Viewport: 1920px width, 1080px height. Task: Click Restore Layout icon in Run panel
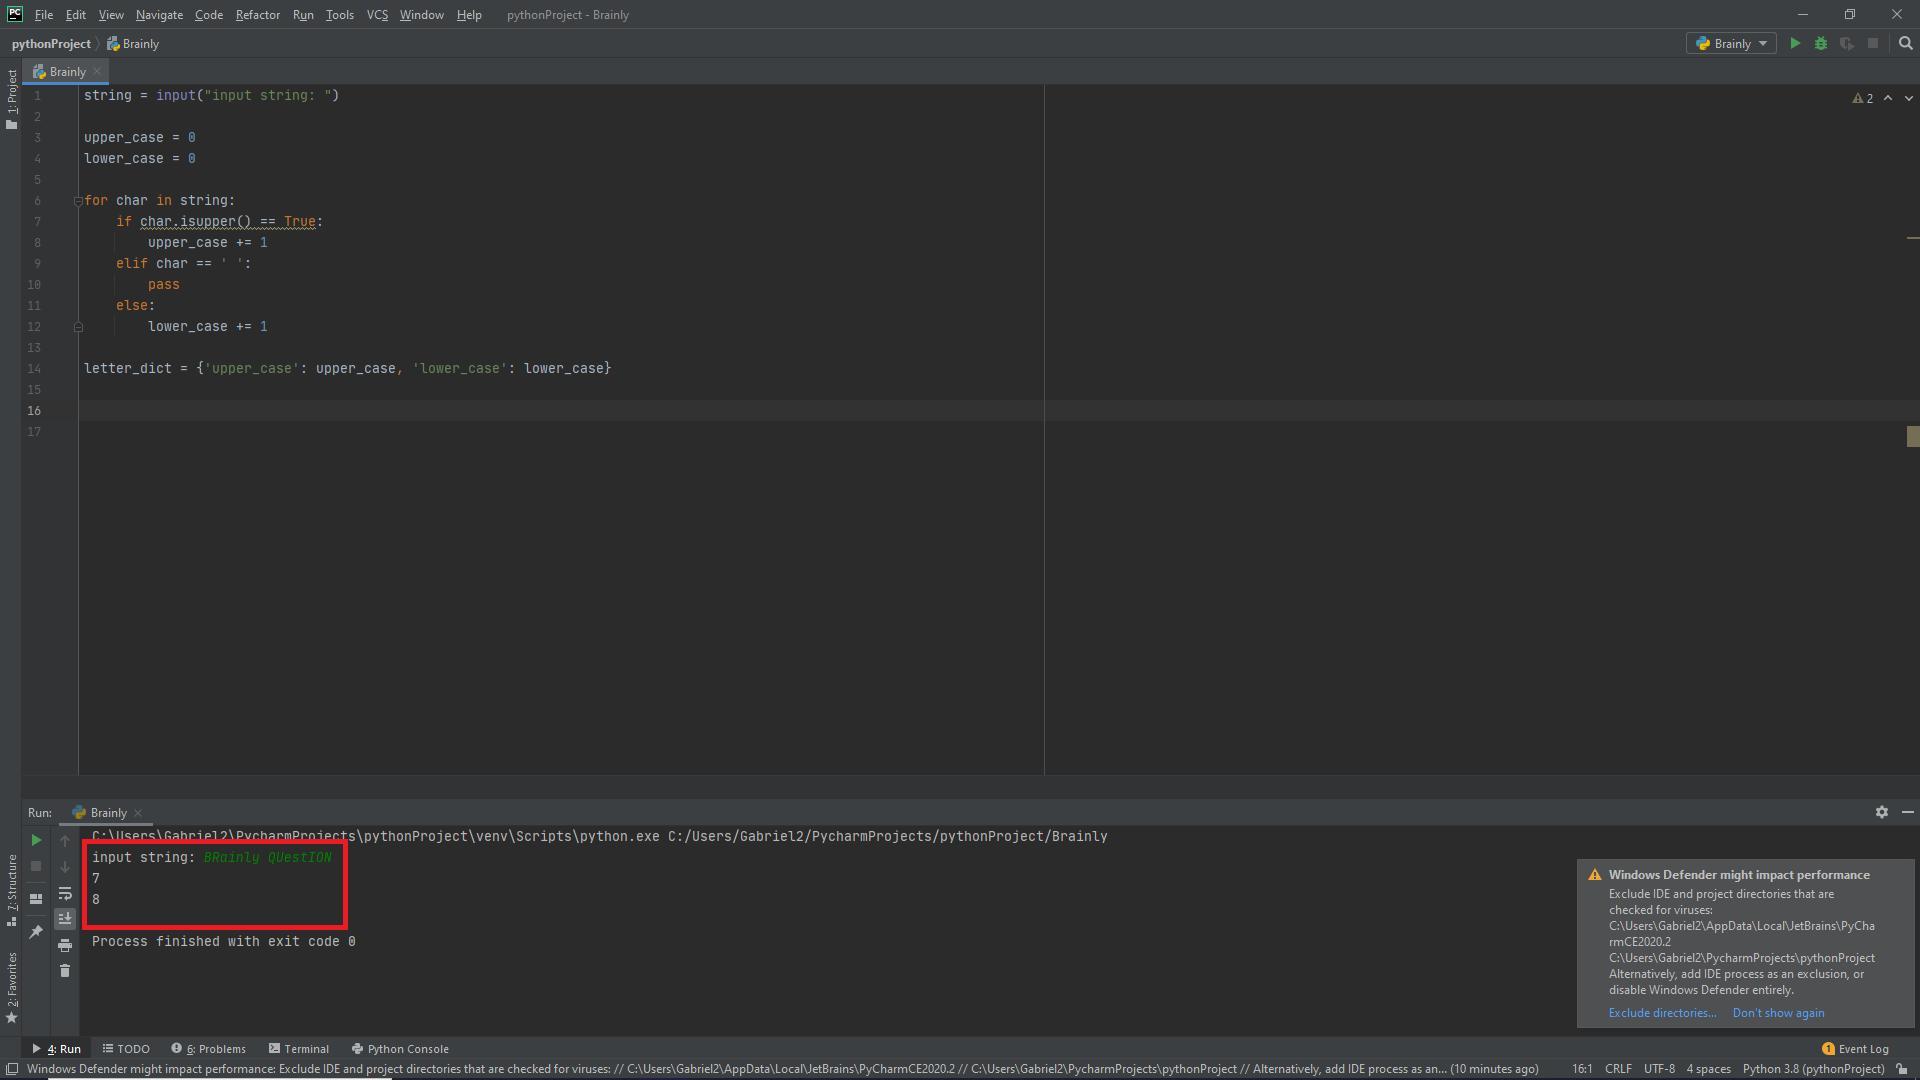tap(36, 898)
